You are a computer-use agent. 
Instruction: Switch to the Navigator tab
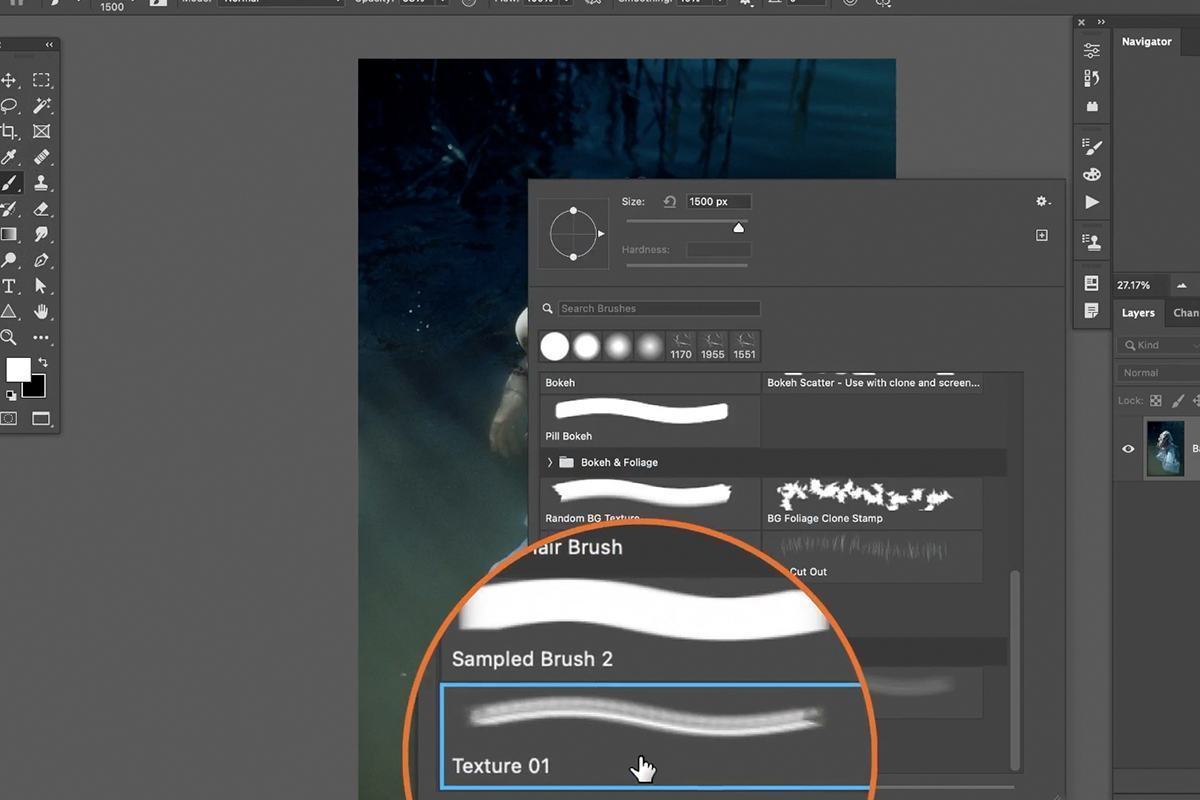1146,42
